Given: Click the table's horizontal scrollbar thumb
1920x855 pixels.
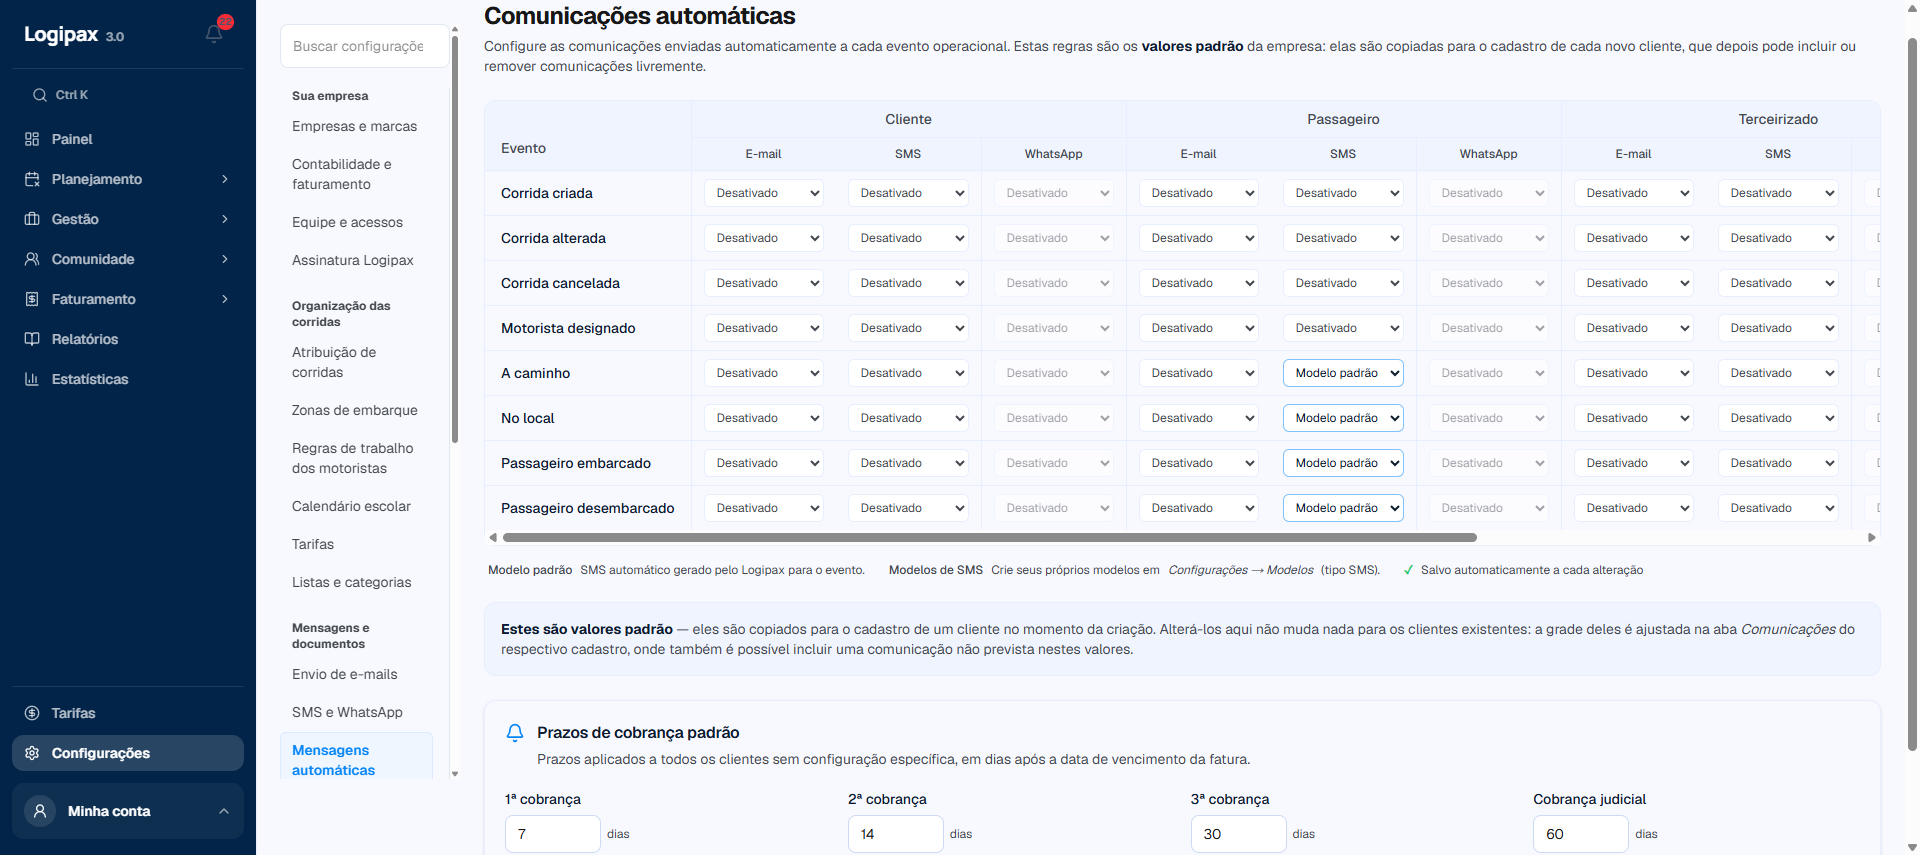Looking at the screenshot, I should (990, 538).
